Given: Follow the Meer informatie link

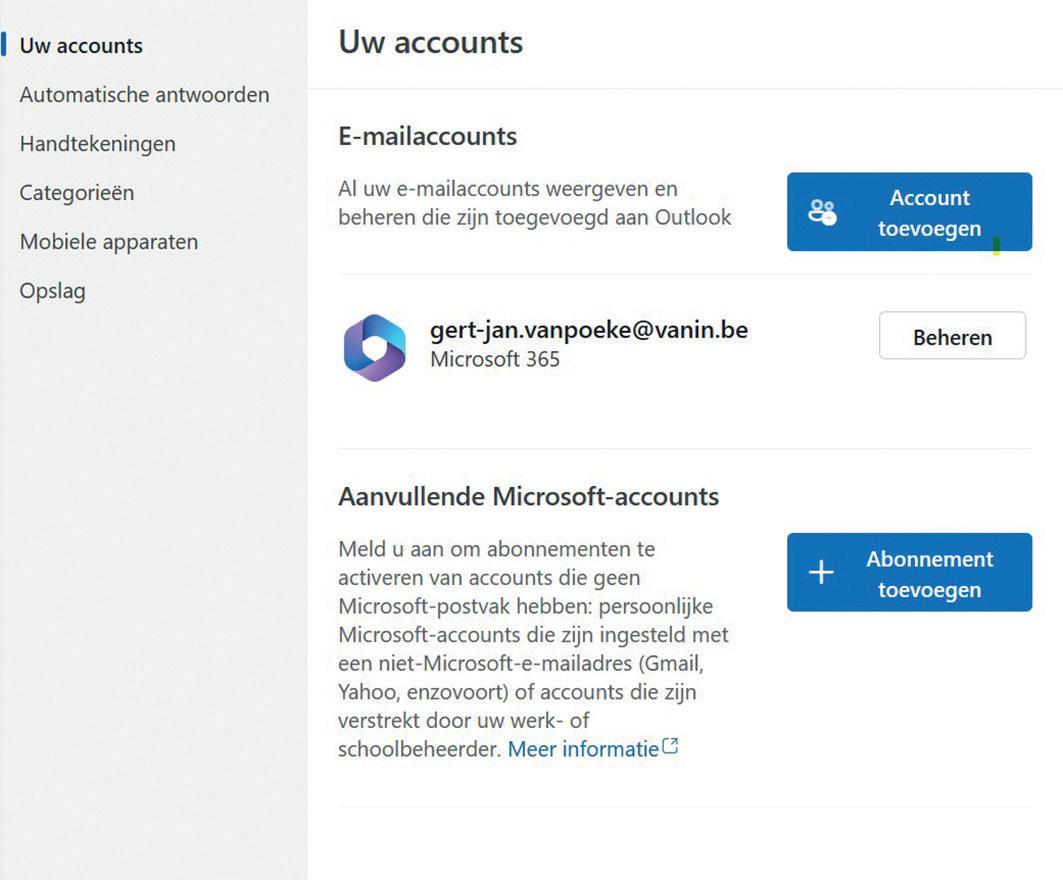Looking at the screenshot, I should coord(583,748).
